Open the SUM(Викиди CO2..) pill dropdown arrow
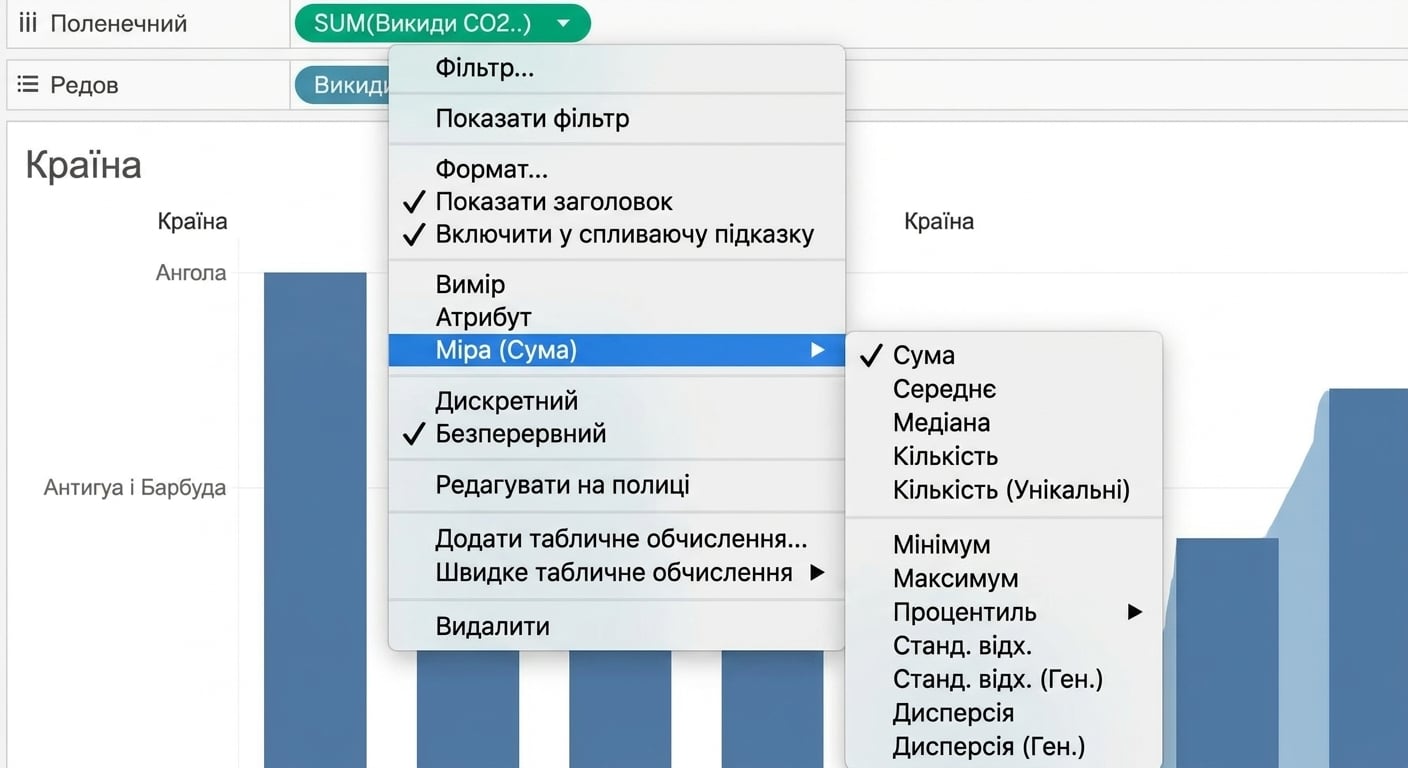The width and height of the screenshot is (1408, 768). pos(564,24)
